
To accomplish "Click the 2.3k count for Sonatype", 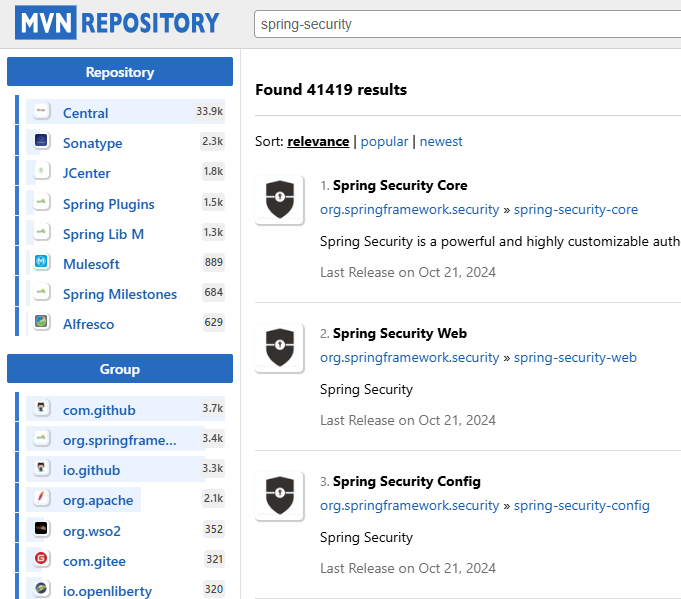I will pos(212,141).
